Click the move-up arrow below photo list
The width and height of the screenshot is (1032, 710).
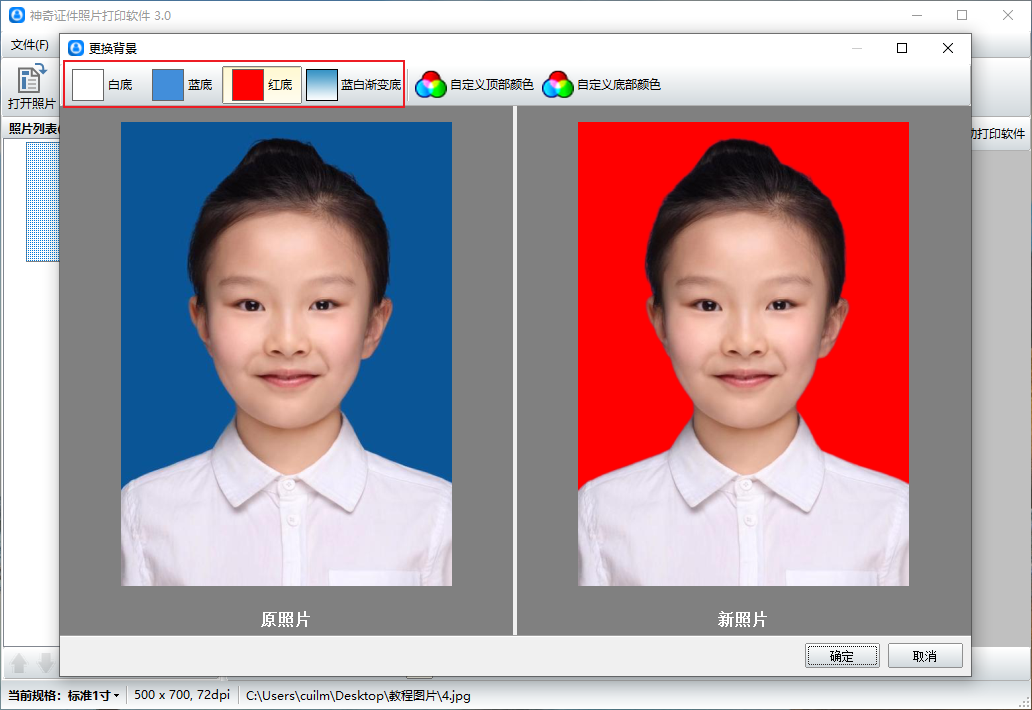pos(19,664)
